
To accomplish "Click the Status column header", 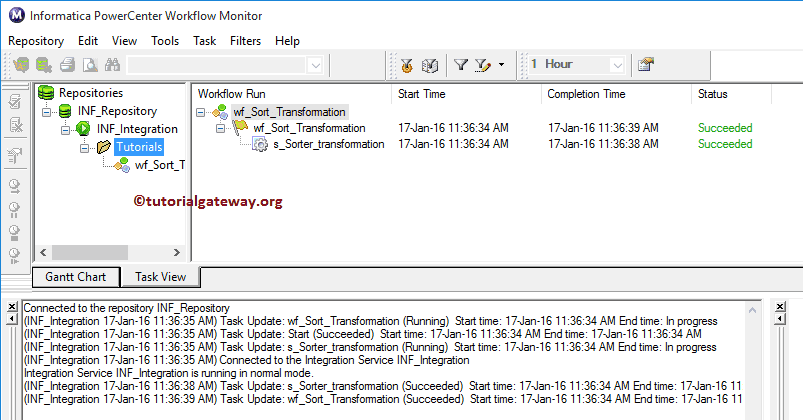I will pyautogui.click(x=731, y=94).
